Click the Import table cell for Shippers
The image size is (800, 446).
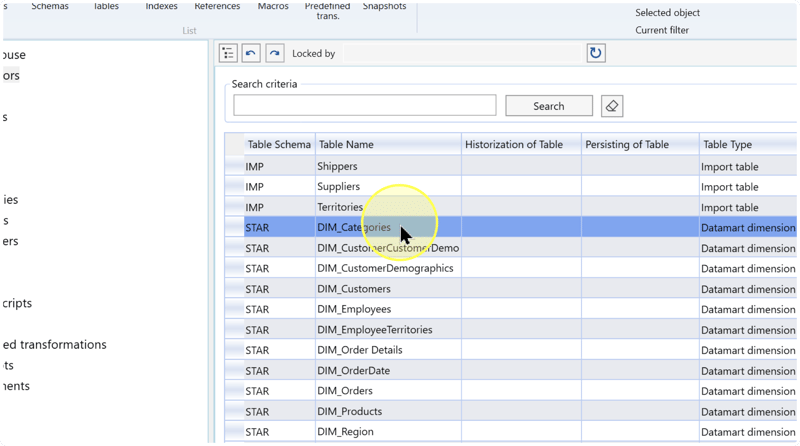748,166
